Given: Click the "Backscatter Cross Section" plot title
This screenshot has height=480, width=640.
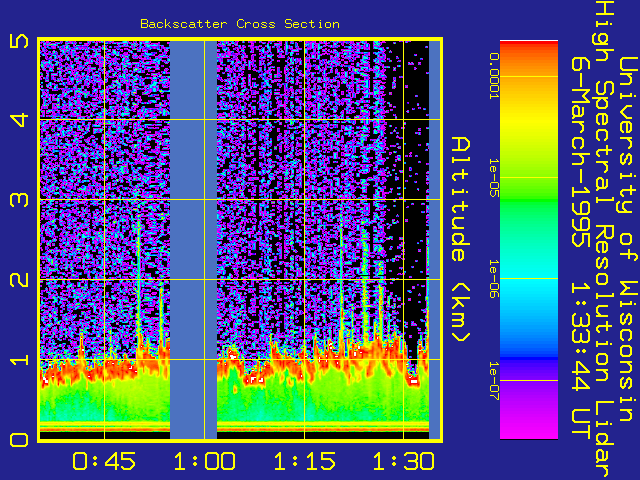Looking at the screenshot, I should tap(240, 24).
